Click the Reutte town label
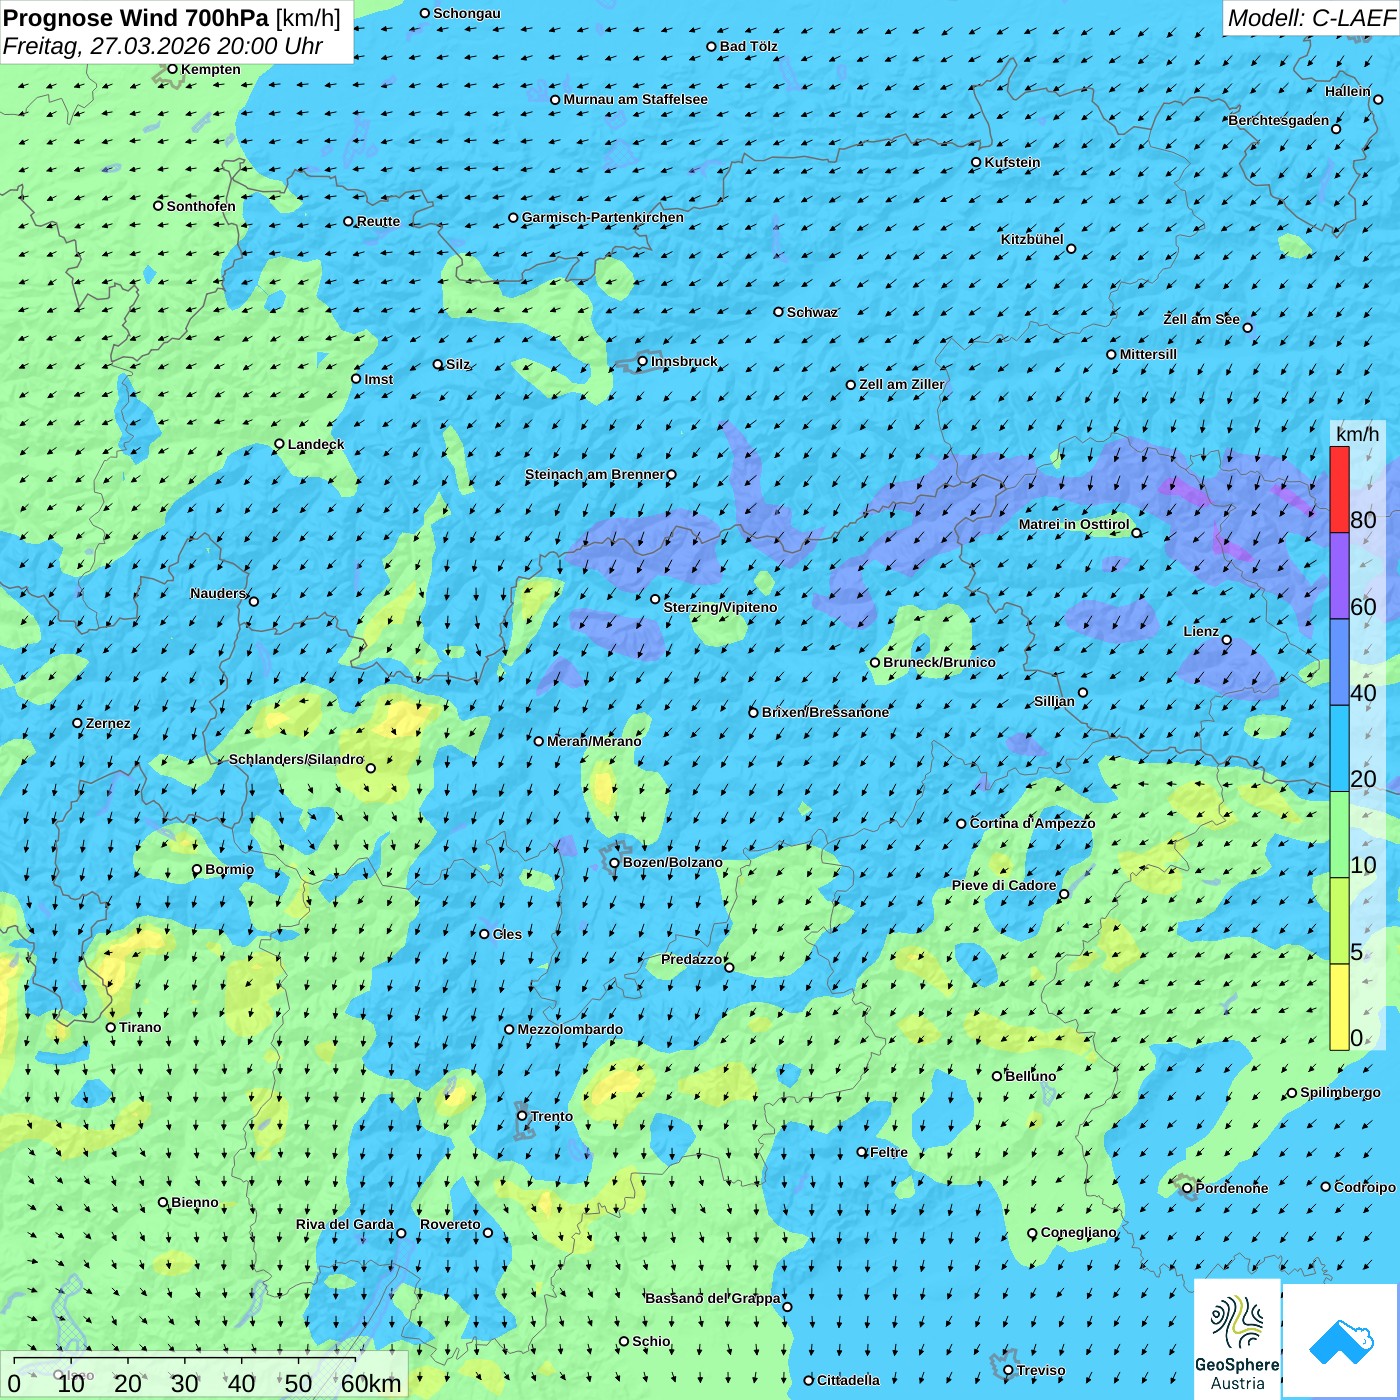Image resolution: width=1400 pixels, height=1400 pixels. click(x=378, y=221)
